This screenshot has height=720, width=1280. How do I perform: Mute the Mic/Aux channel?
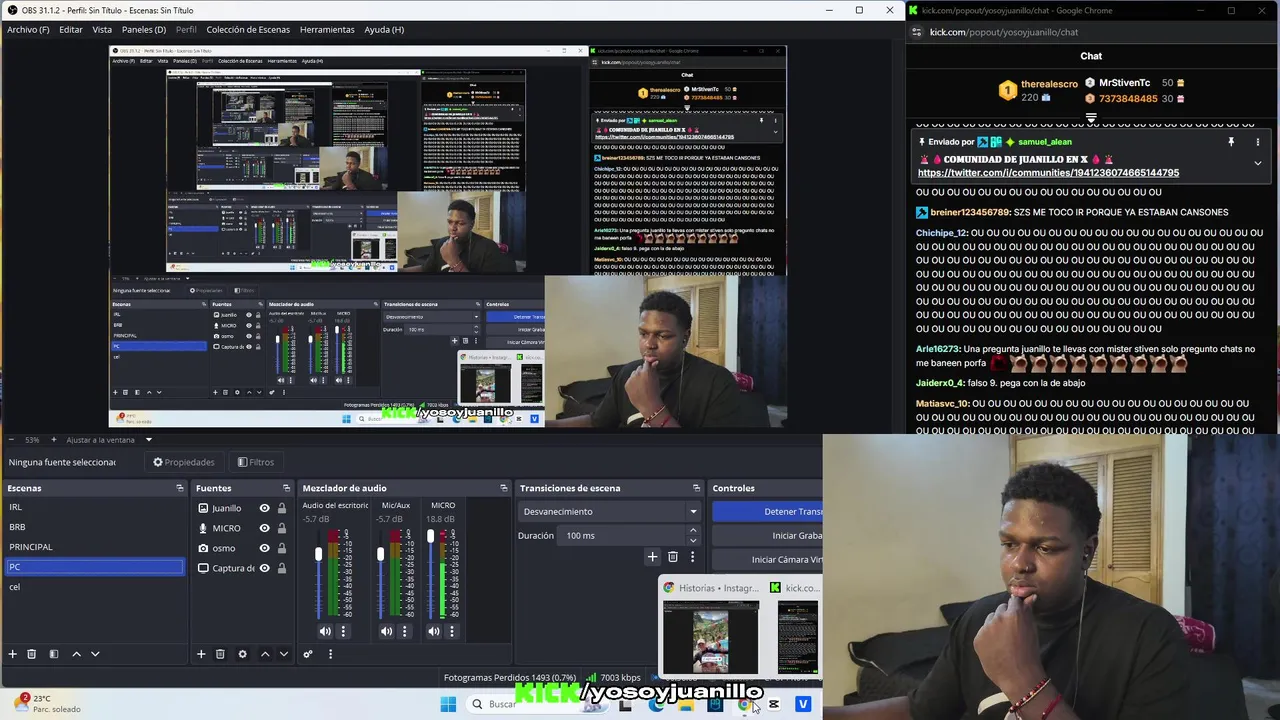coord(387,631)
